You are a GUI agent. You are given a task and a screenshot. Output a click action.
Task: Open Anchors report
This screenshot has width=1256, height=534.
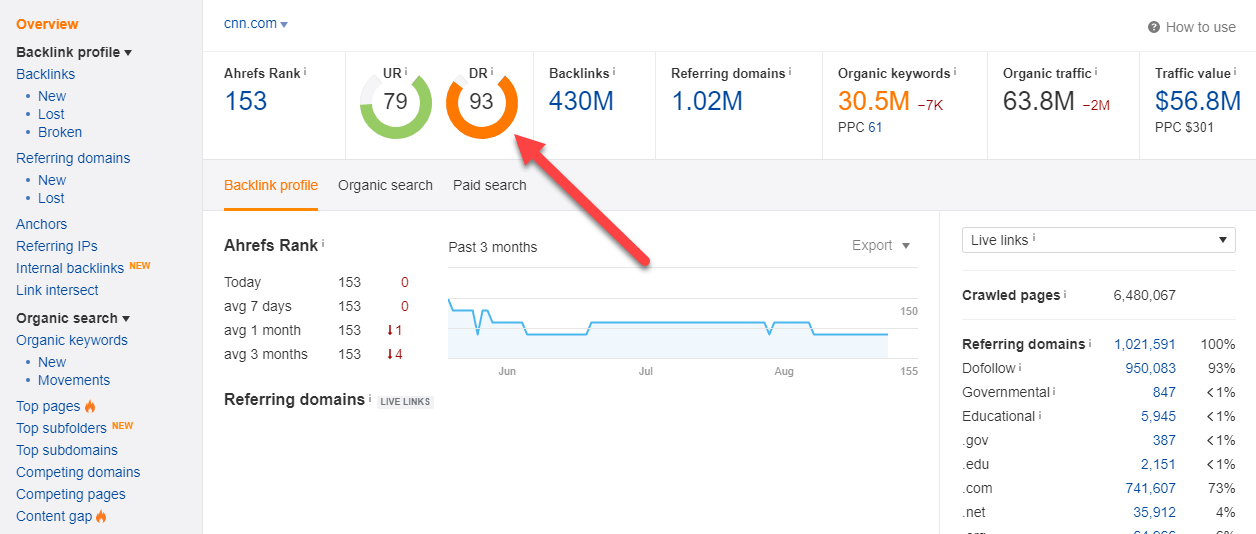coord(42,224)
